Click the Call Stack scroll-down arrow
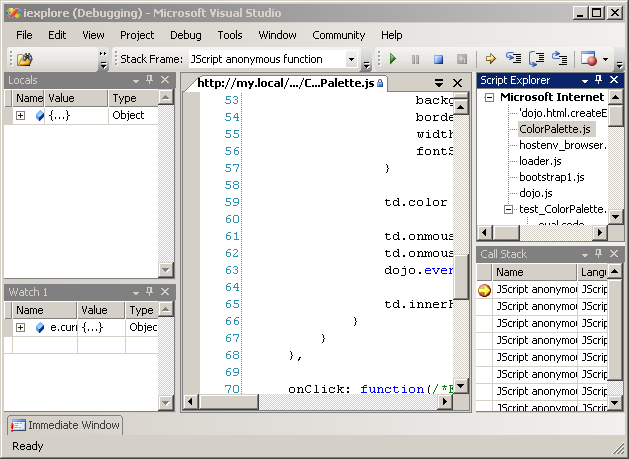This screenshot has width=629, height=459. (615, 402)
